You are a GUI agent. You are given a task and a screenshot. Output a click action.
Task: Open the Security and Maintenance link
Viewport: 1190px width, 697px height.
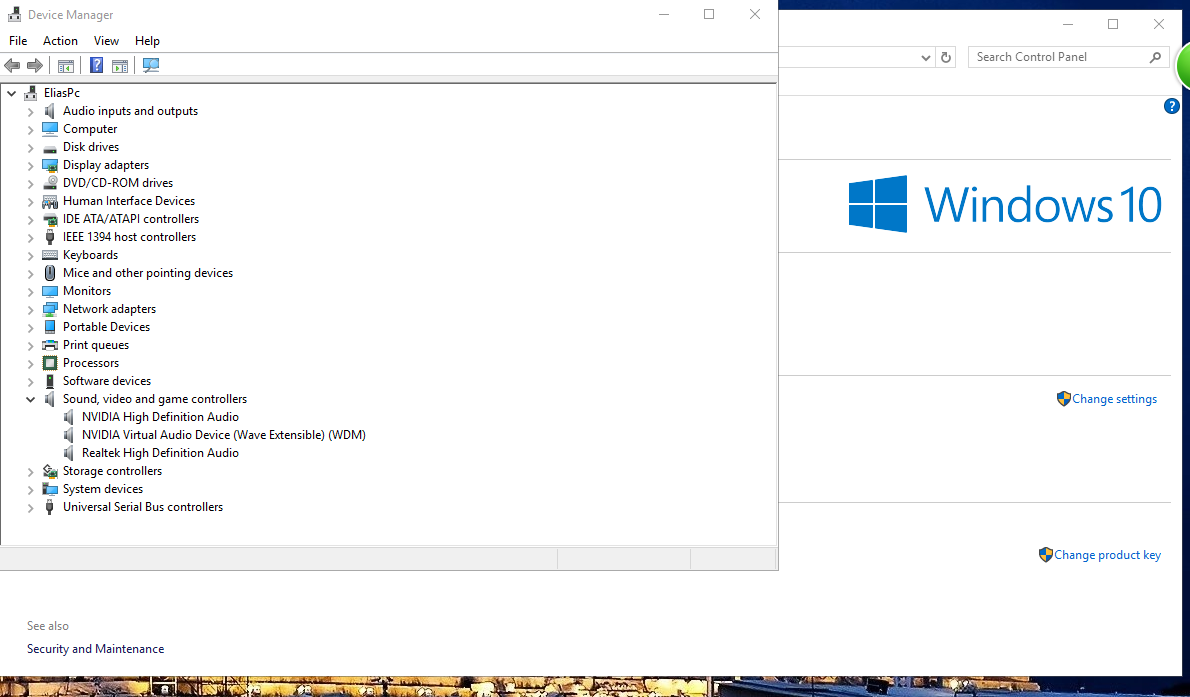coord(96,649)
